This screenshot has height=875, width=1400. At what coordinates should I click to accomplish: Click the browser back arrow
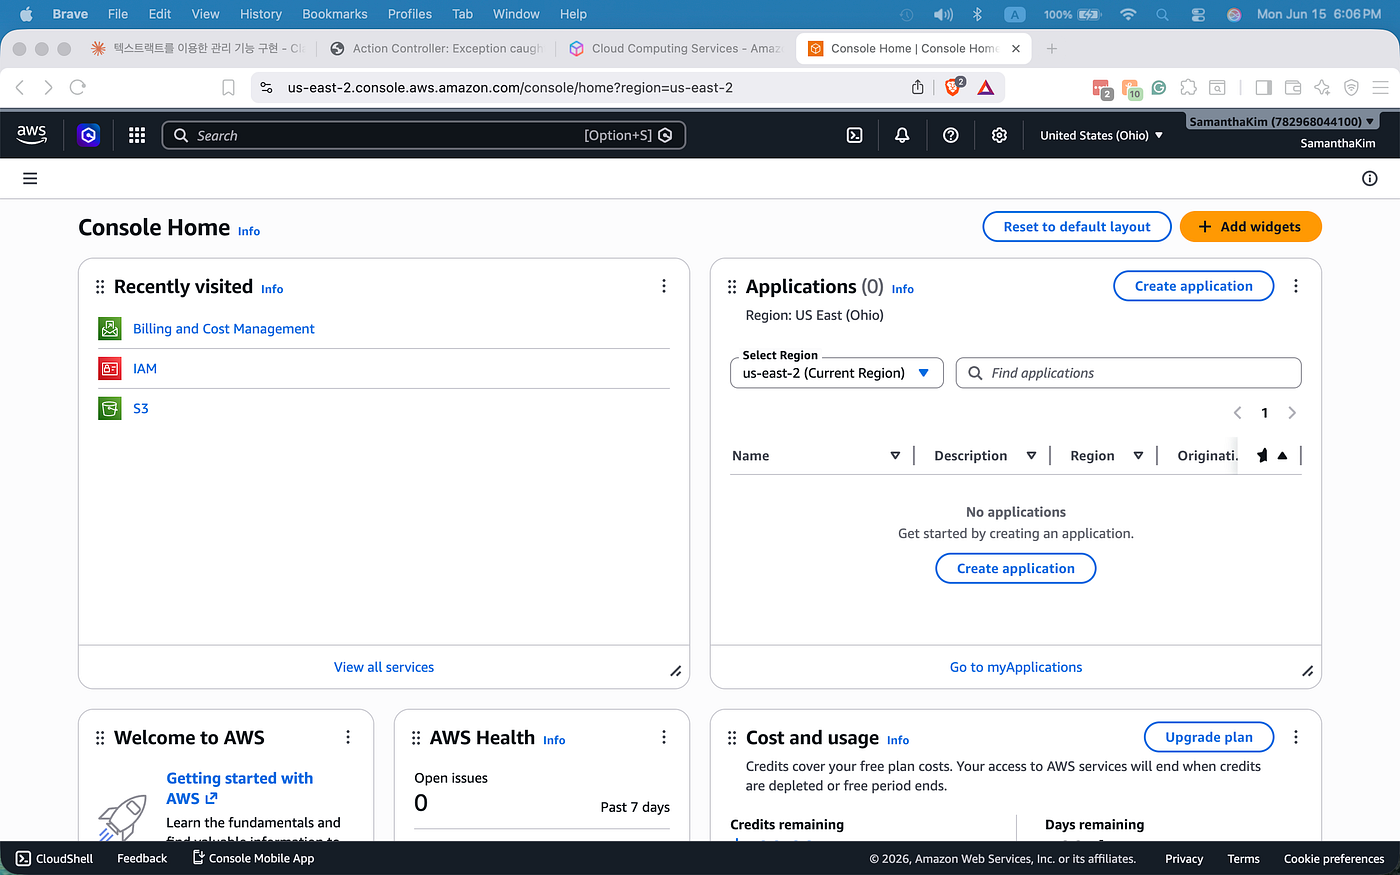point(20,88)
